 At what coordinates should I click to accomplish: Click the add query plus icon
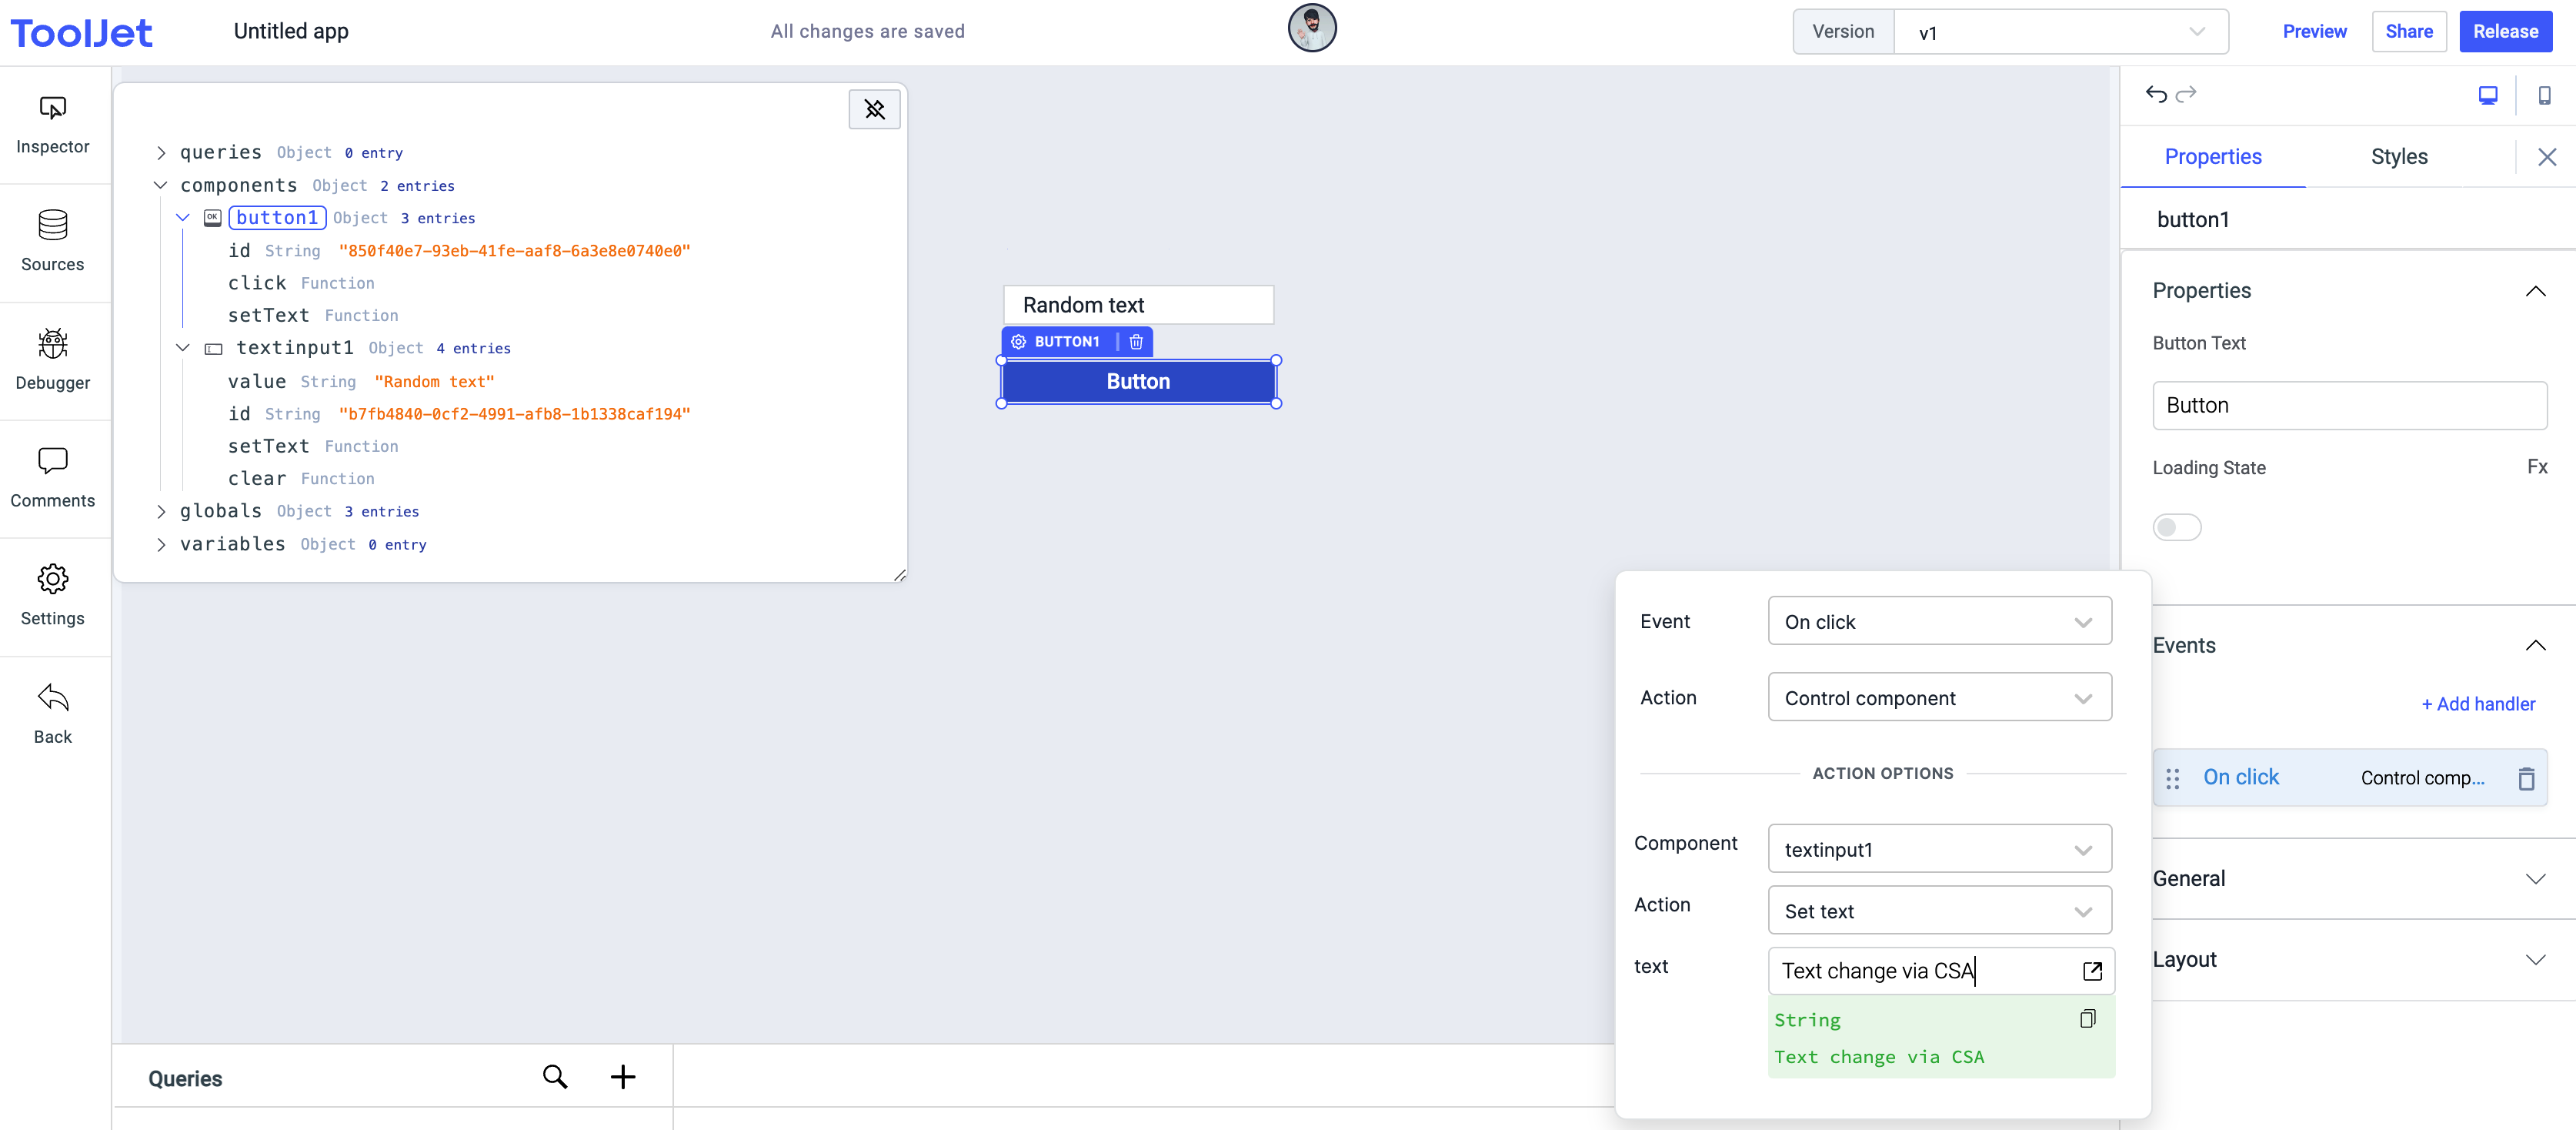[622, 1077]
